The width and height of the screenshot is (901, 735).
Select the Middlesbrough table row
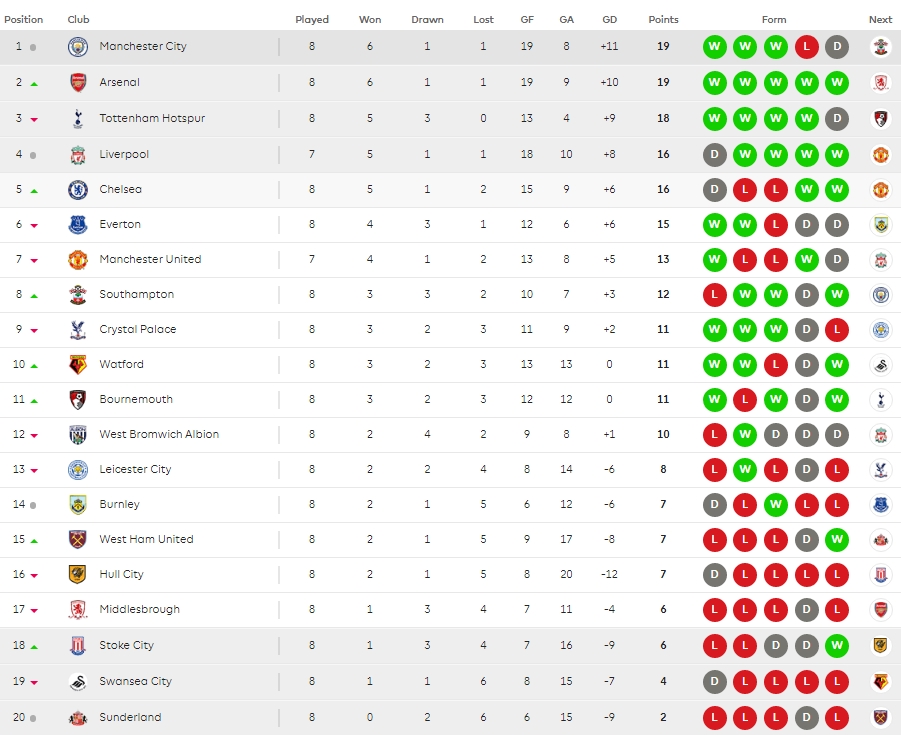pyautogui.click(x=450, y=610)
